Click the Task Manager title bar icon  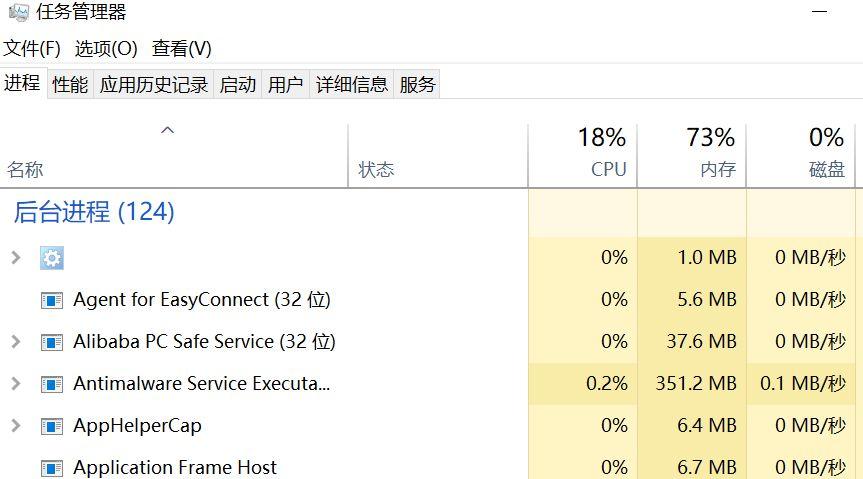click(19, 12)
